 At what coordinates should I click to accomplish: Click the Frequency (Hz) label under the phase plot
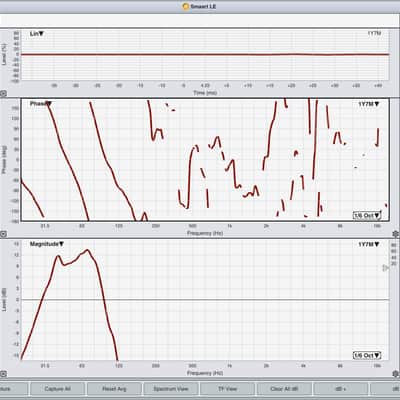point(205,233)
